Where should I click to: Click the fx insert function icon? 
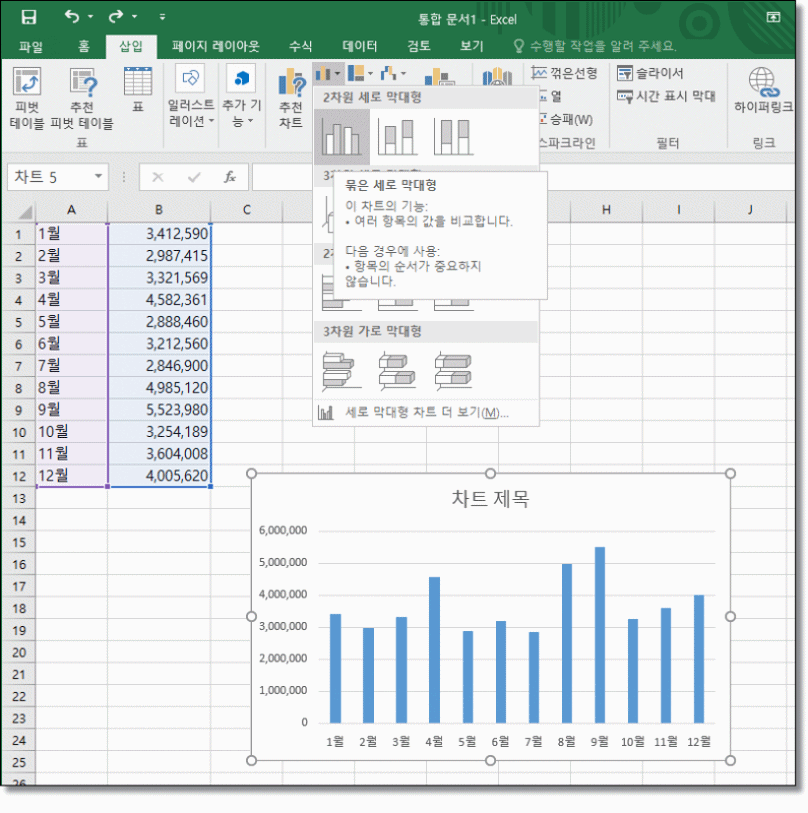tap(230, 177)
